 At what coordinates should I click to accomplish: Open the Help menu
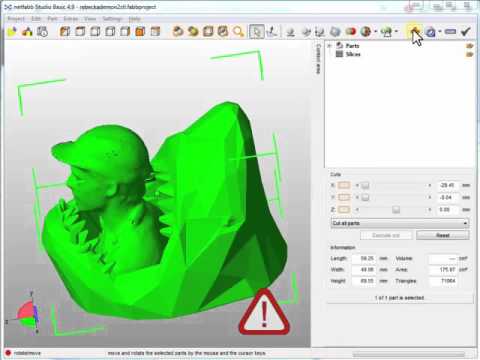pyautogui.click(x=134, y=19)
